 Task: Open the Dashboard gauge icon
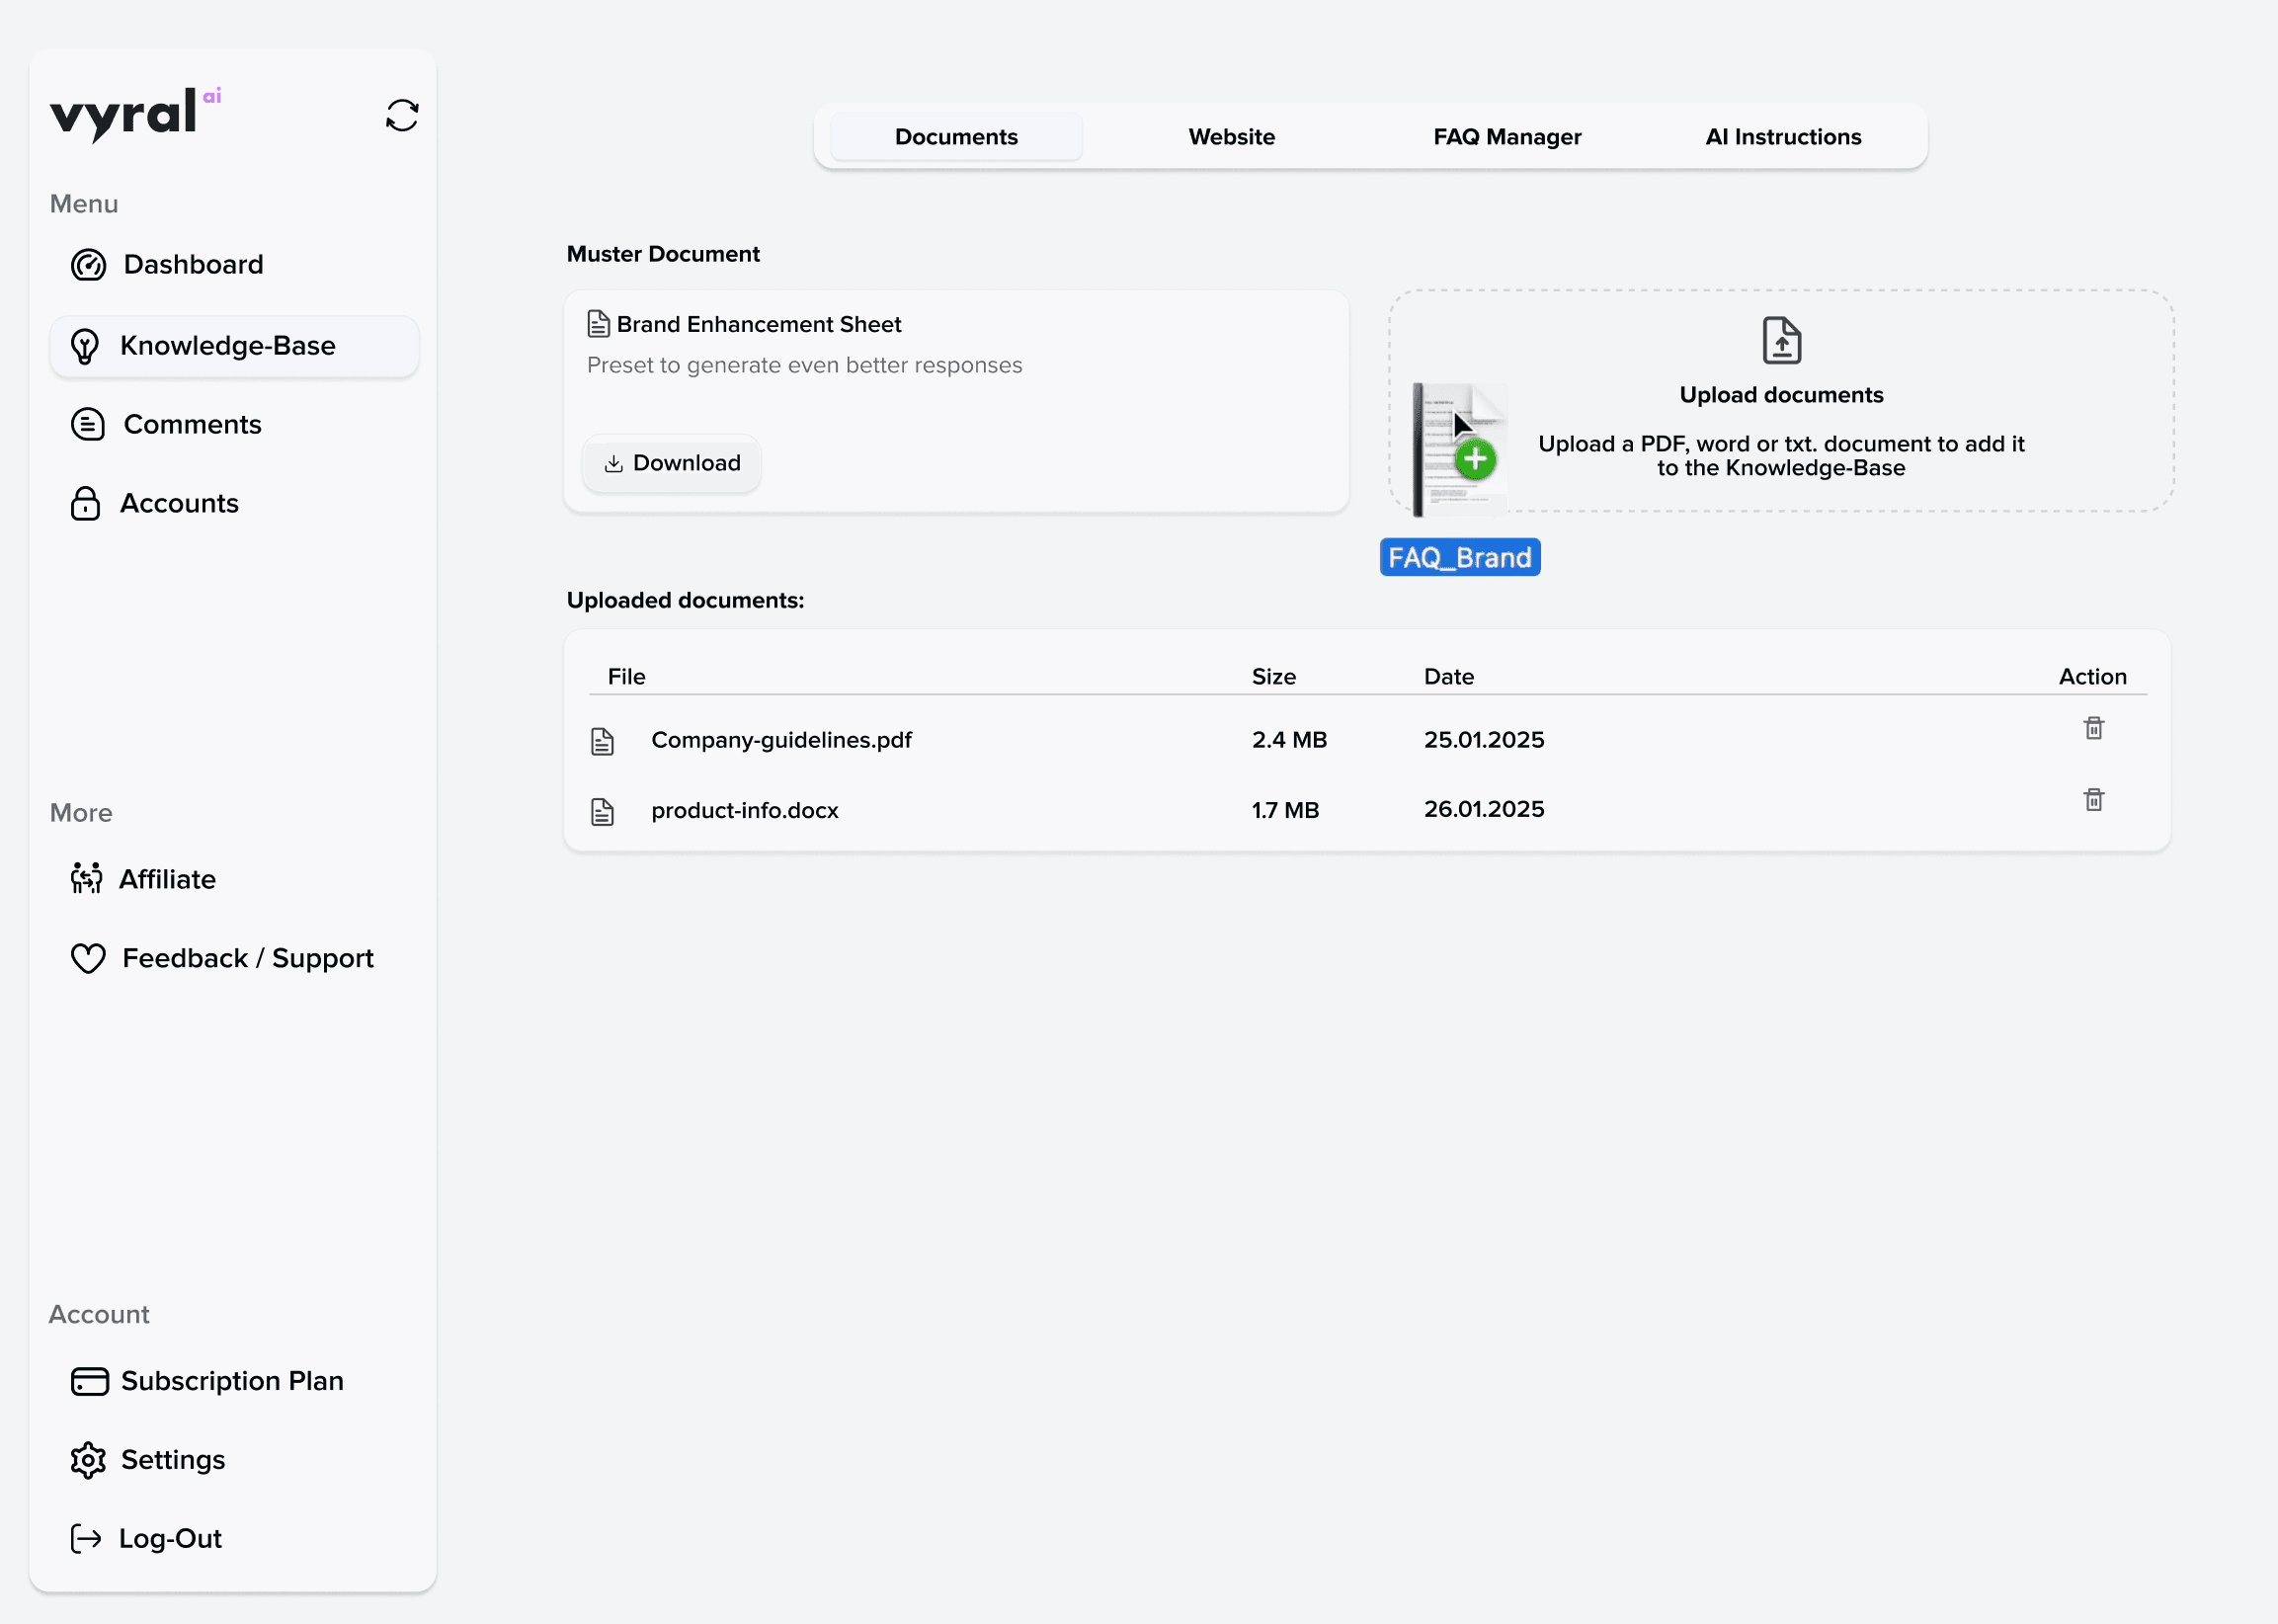[x=88, y=265]
